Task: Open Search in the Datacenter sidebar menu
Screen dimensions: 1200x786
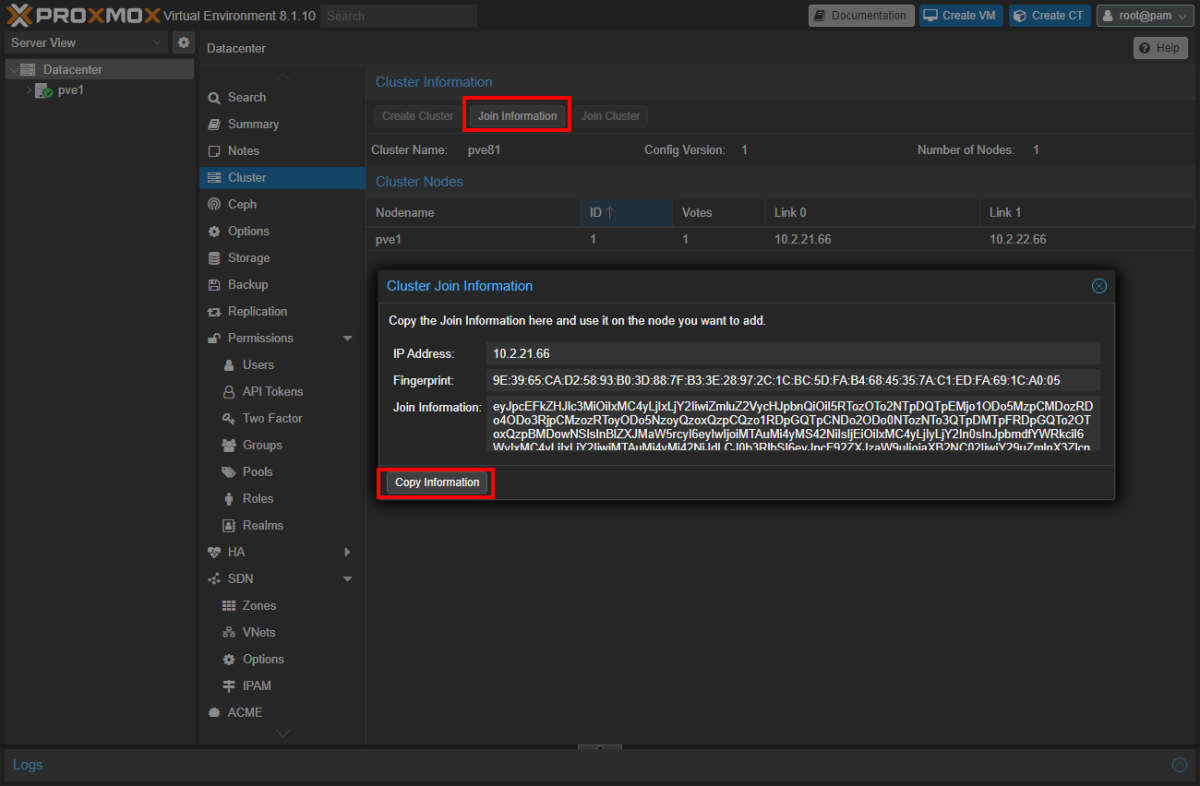Action: 282,97
